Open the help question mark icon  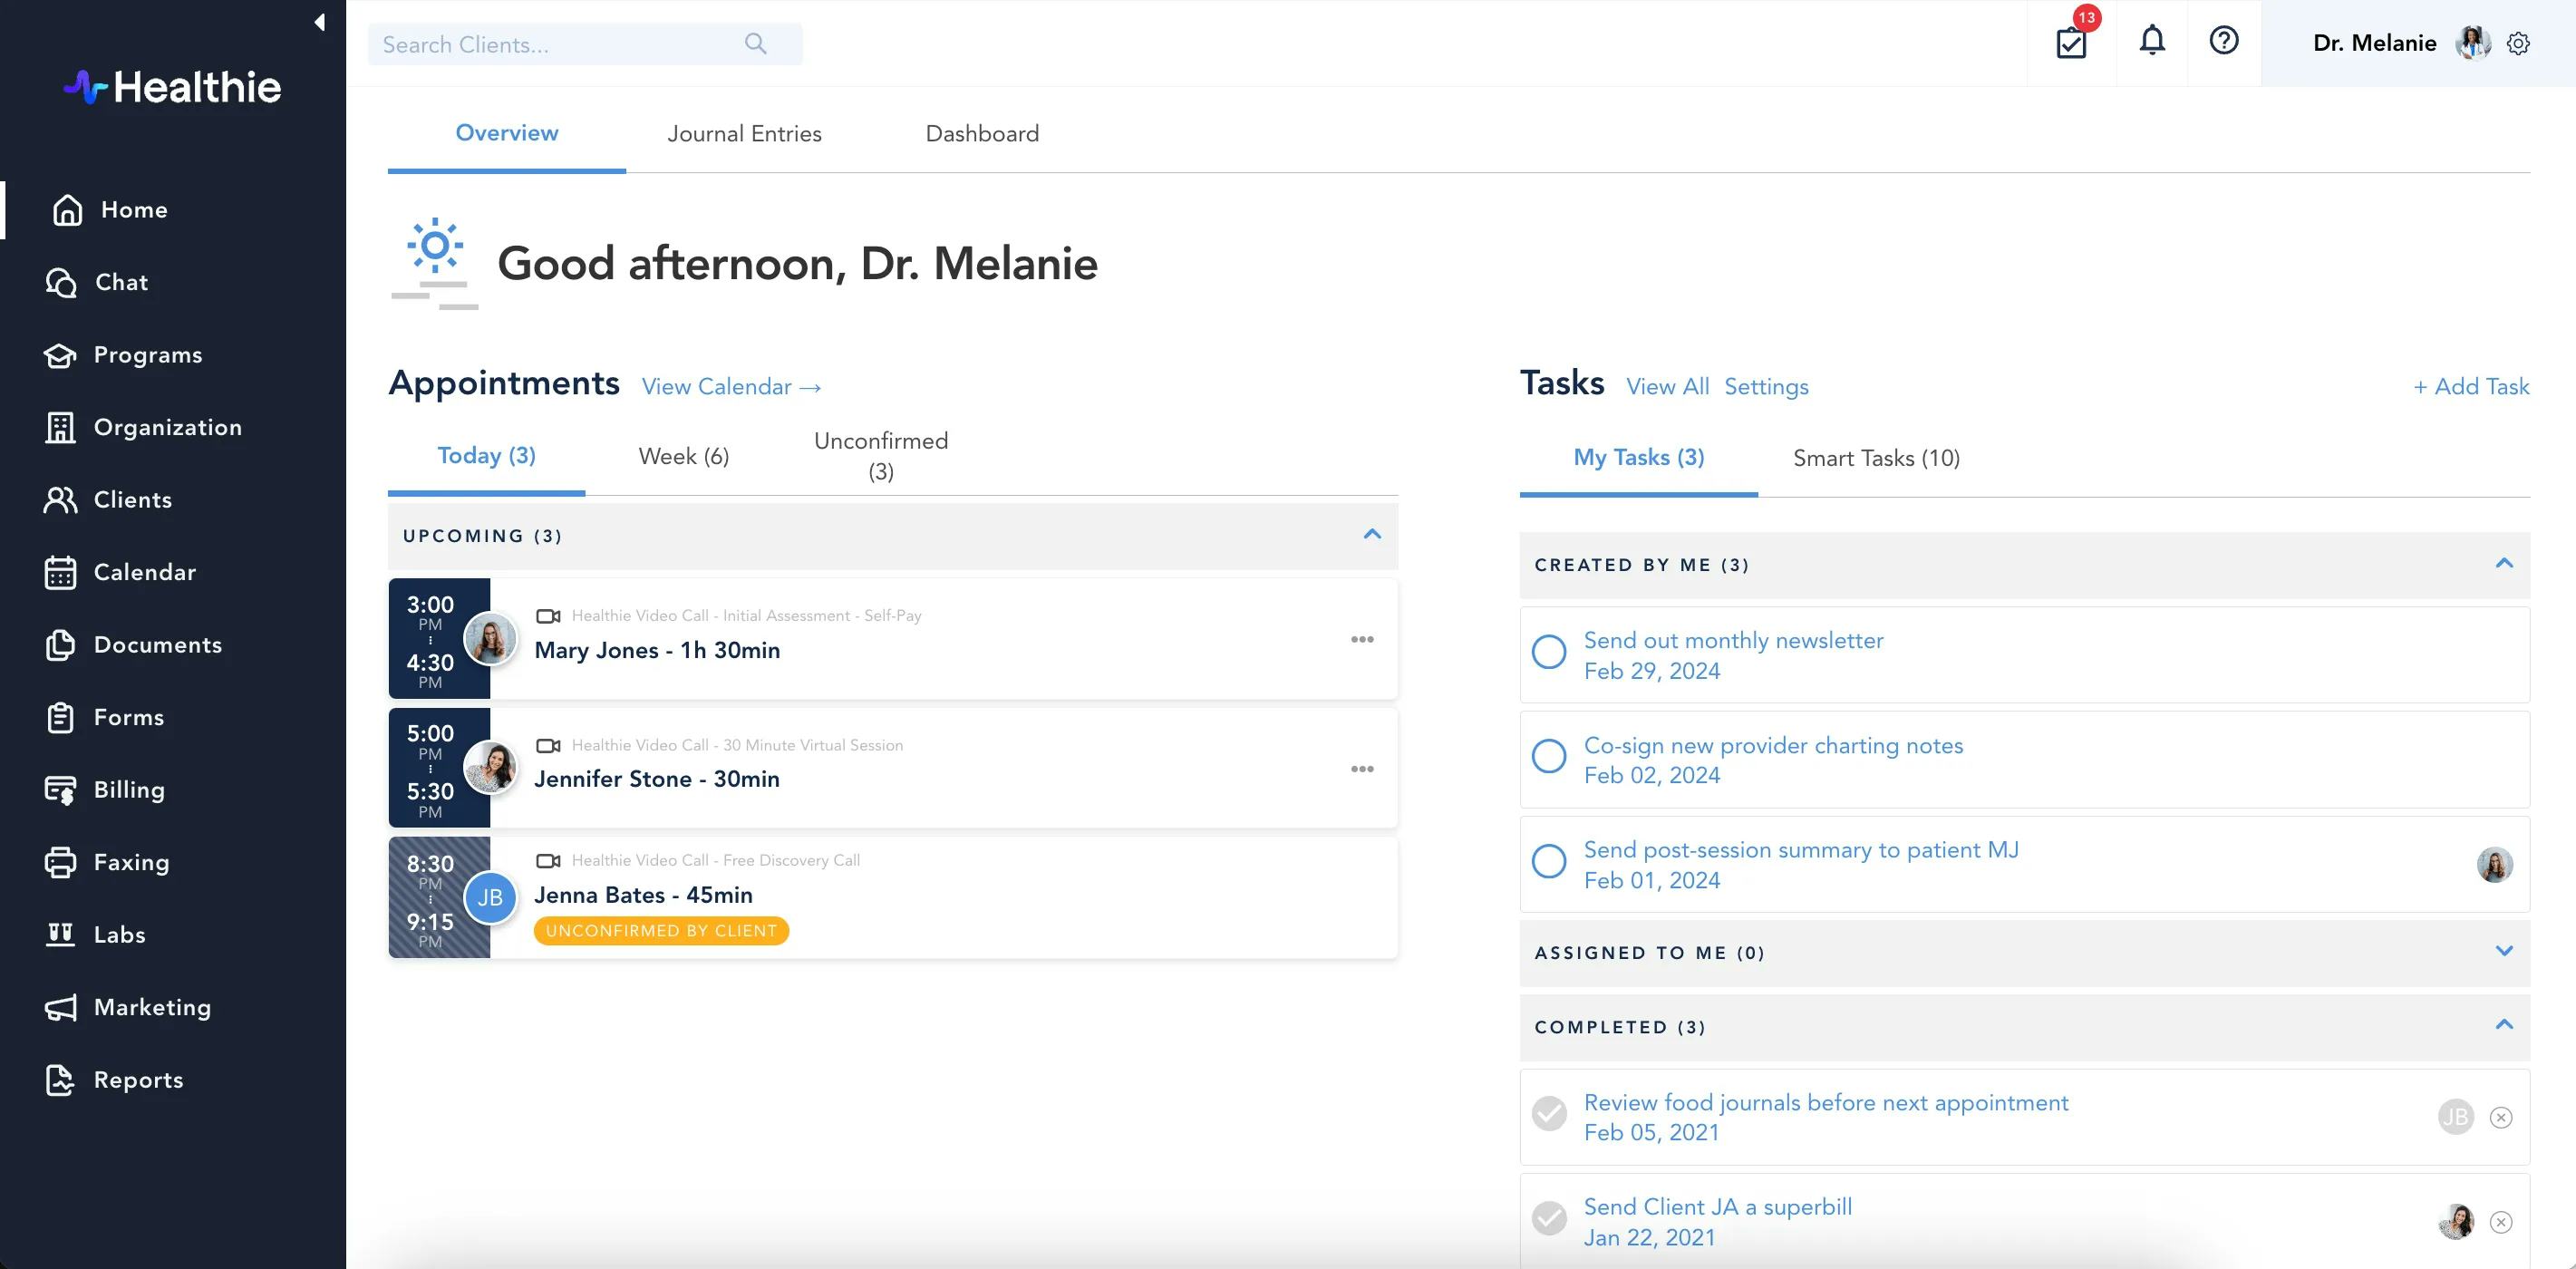[2223, 41]
